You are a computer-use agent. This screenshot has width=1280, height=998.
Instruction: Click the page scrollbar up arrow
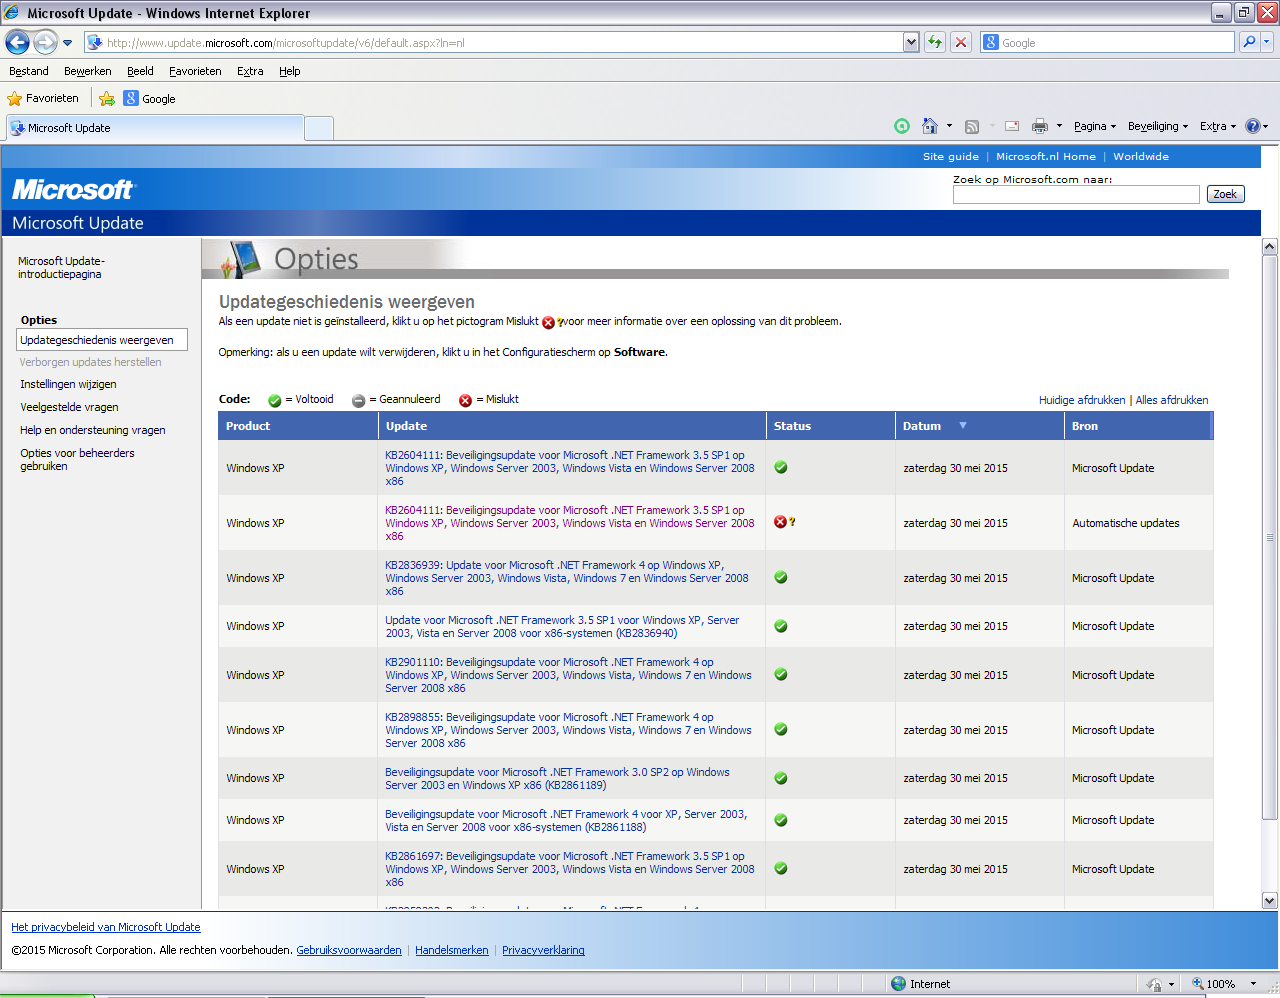pos(1270,246)
